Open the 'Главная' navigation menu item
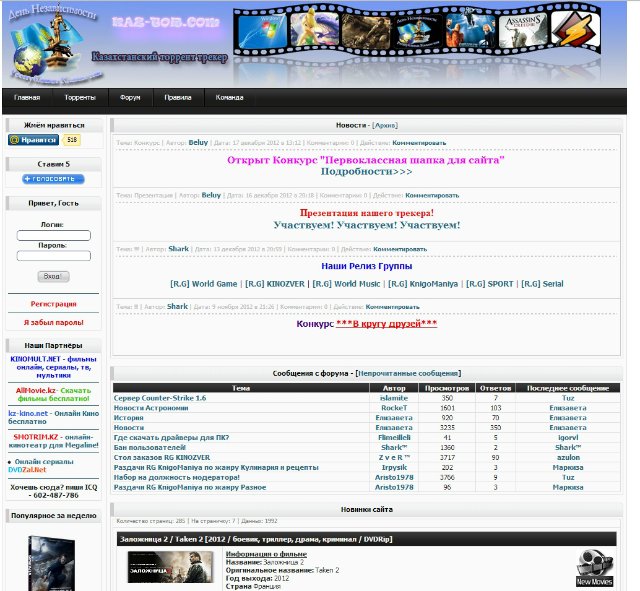640x591 pixels. click(27, 98)
